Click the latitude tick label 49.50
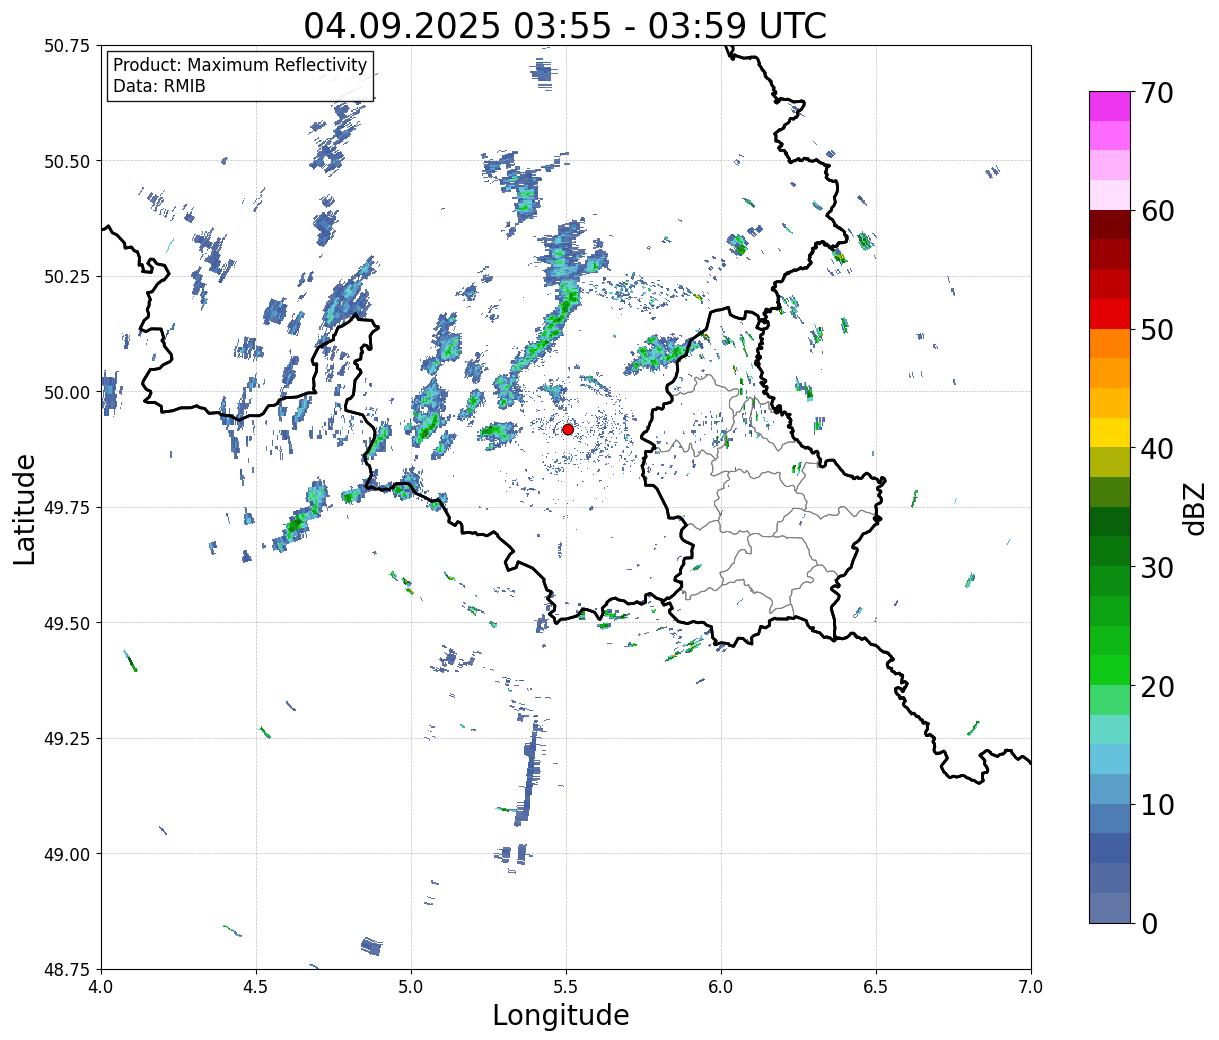 (67, 623)
